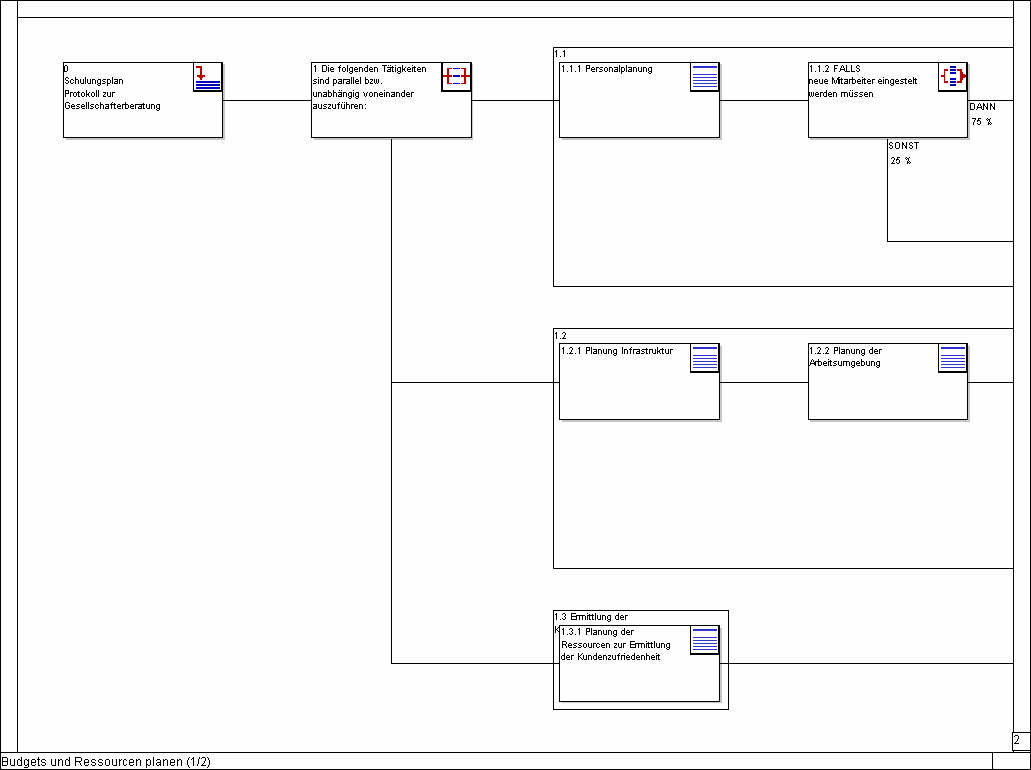Click the page number 2 box
This screenshot has width=1031, height=770.
tap(1019, 741)
